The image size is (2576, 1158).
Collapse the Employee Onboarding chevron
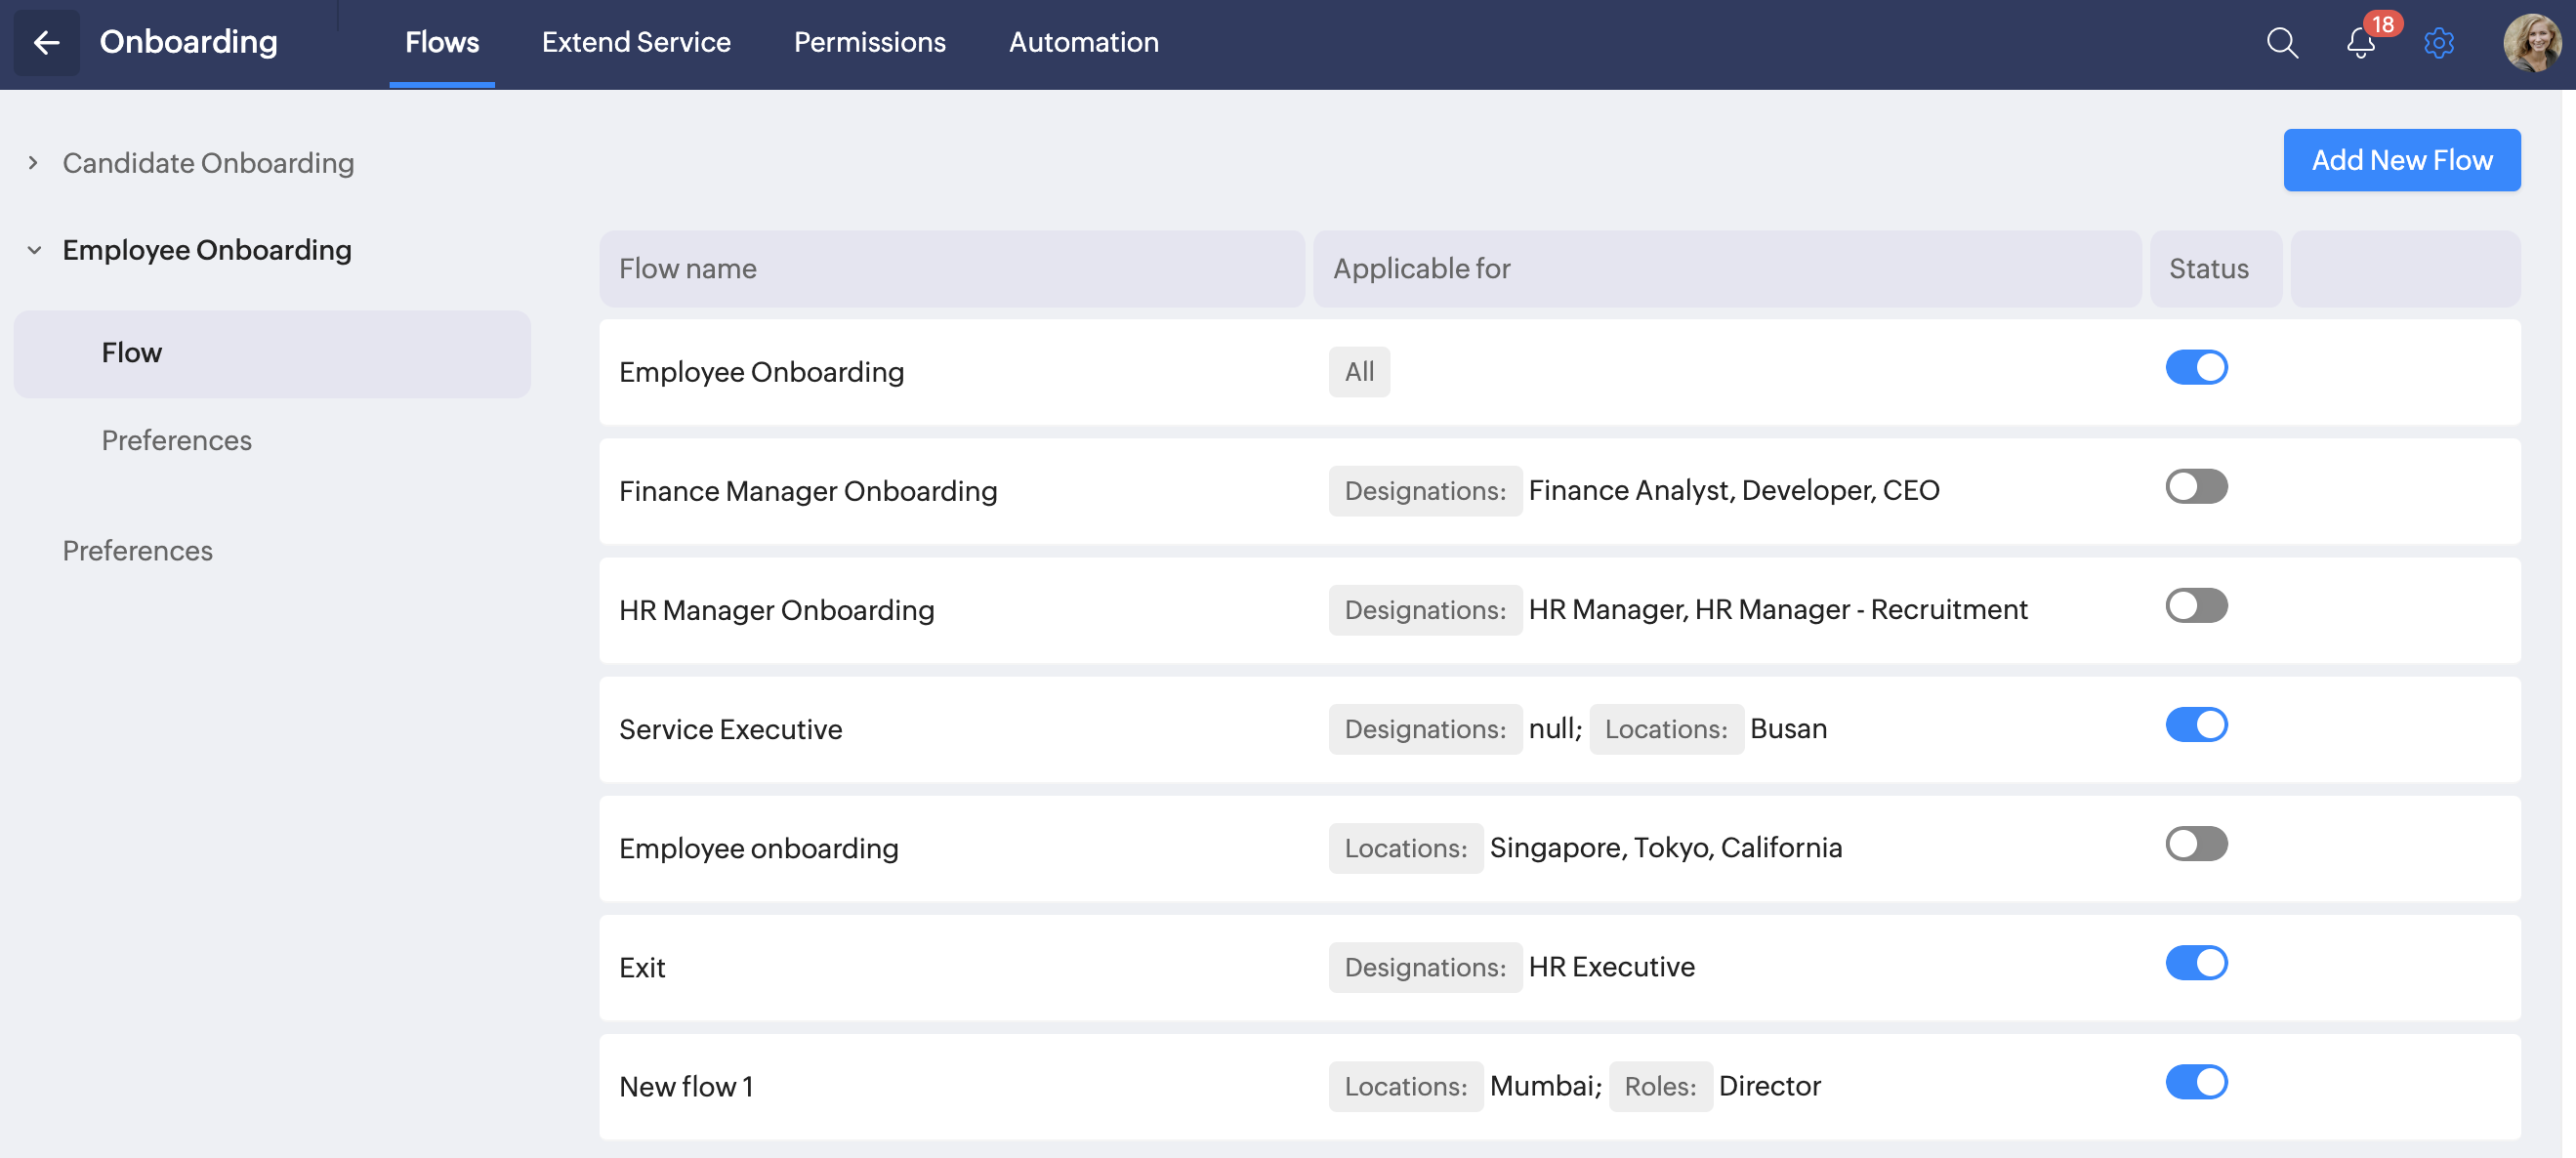point(34,250)
